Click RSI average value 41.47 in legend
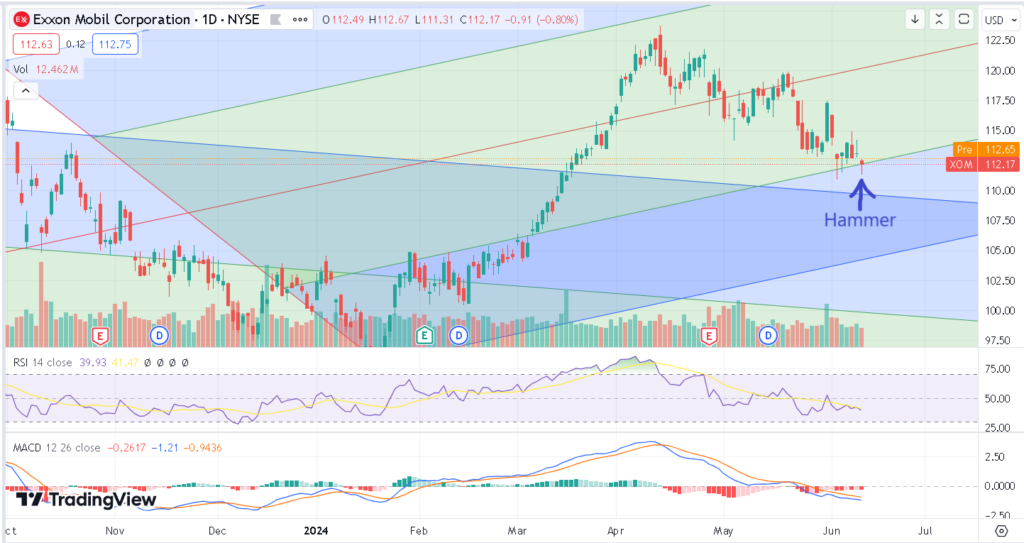The width and height of the screenshot is (1024, 543). pos(125,362)
